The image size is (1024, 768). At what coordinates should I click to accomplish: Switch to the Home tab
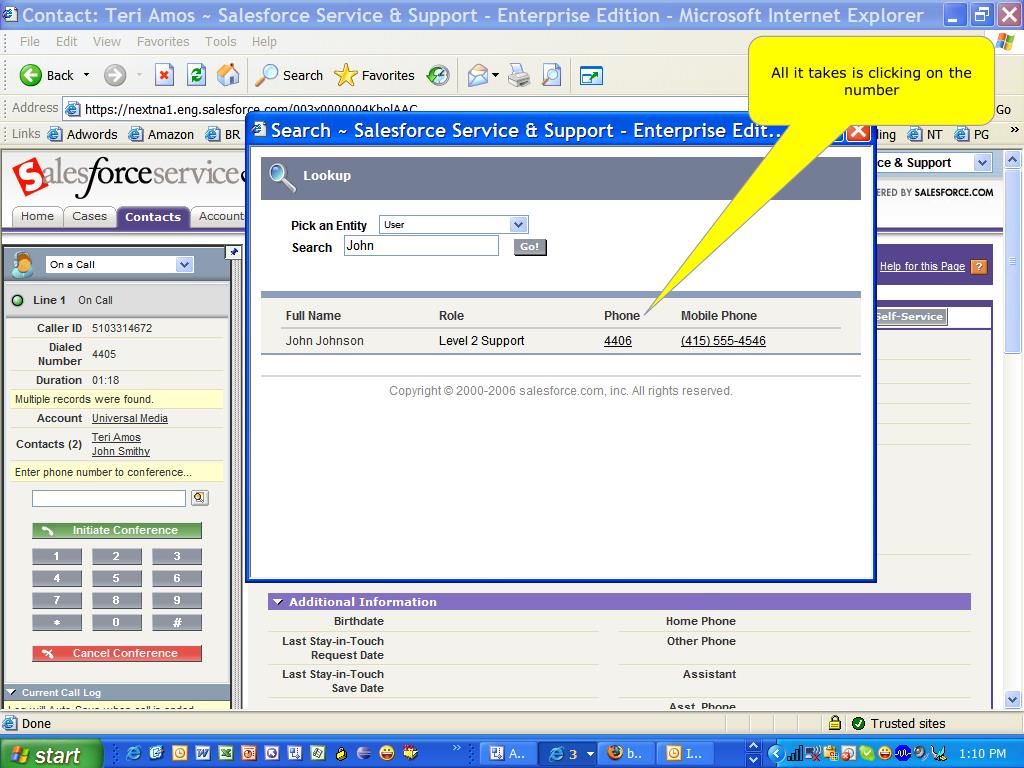pyautogui.click(x=37, y=216)
